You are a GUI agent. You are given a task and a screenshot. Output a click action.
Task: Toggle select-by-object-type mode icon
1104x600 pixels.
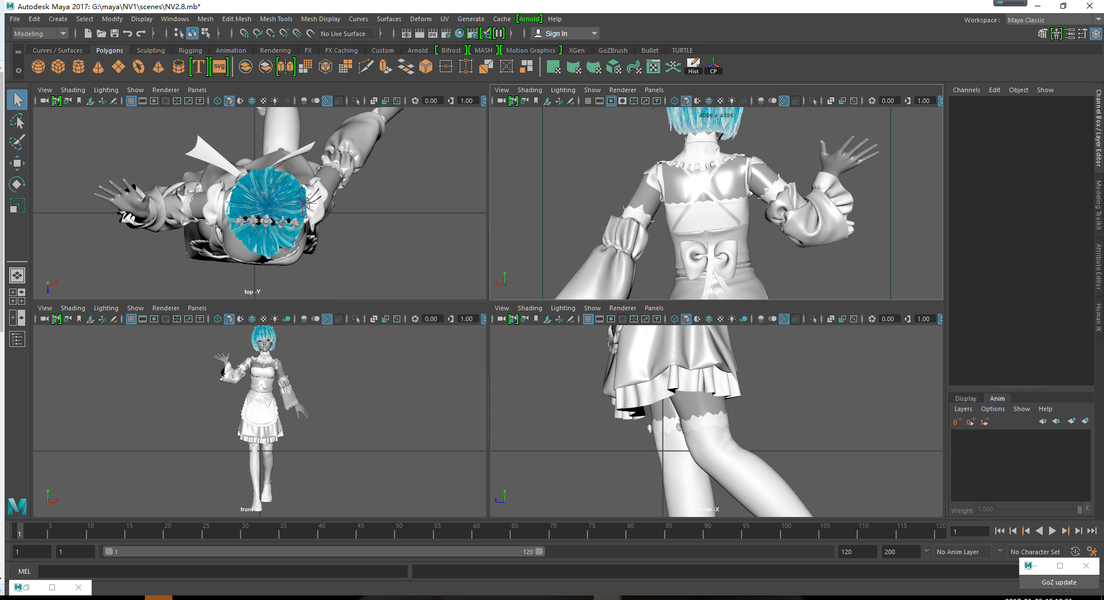pyautogui.click(x=192, y=33)
